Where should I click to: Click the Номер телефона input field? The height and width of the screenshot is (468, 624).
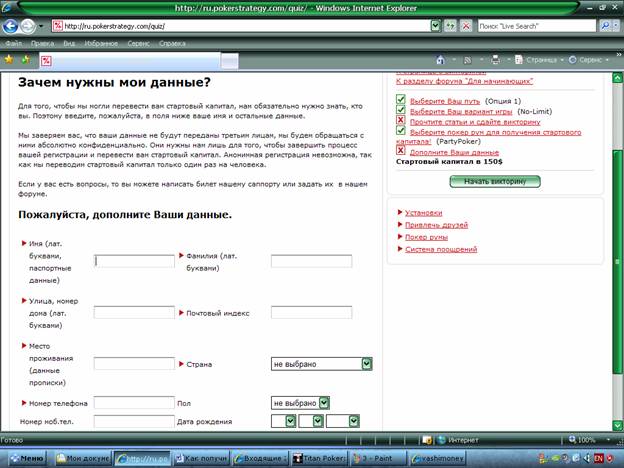(x=134, y=403)
